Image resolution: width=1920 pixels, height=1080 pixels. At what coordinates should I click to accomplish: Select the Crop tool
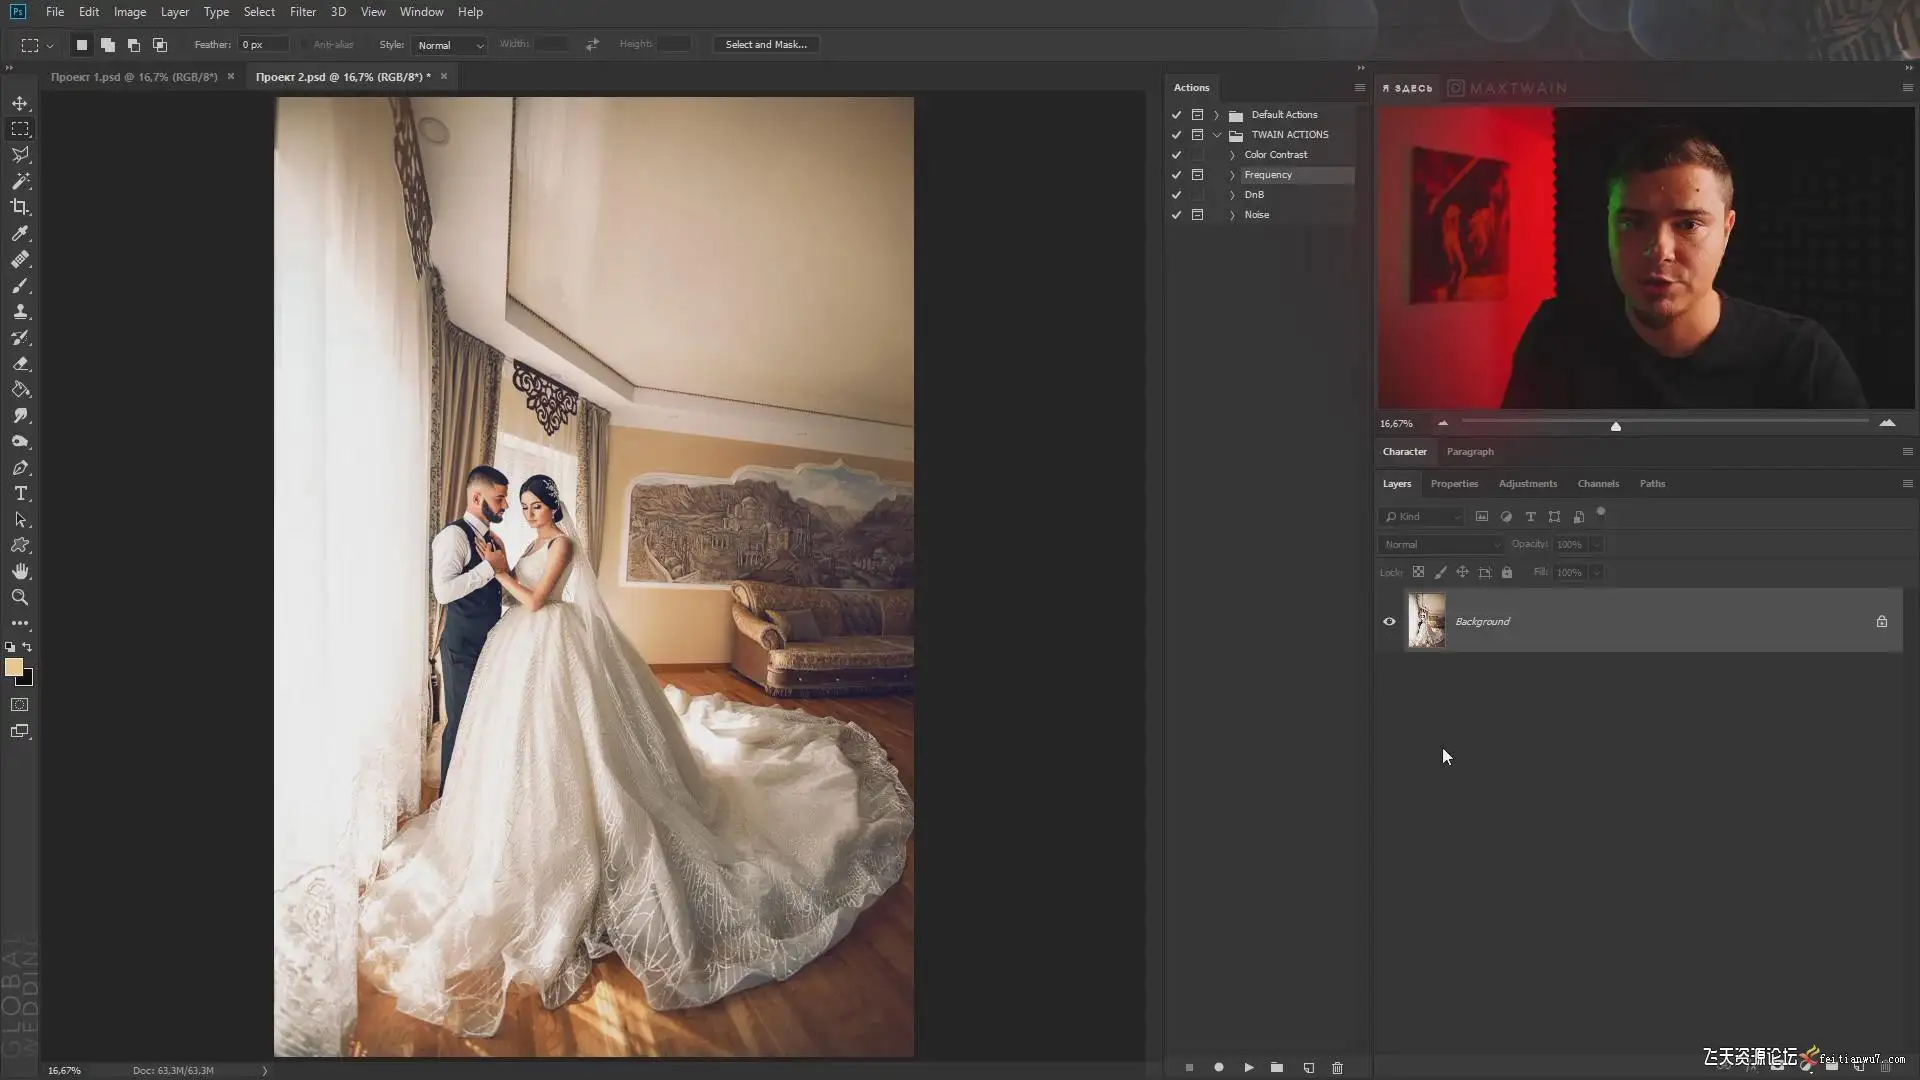pos(20,207)
